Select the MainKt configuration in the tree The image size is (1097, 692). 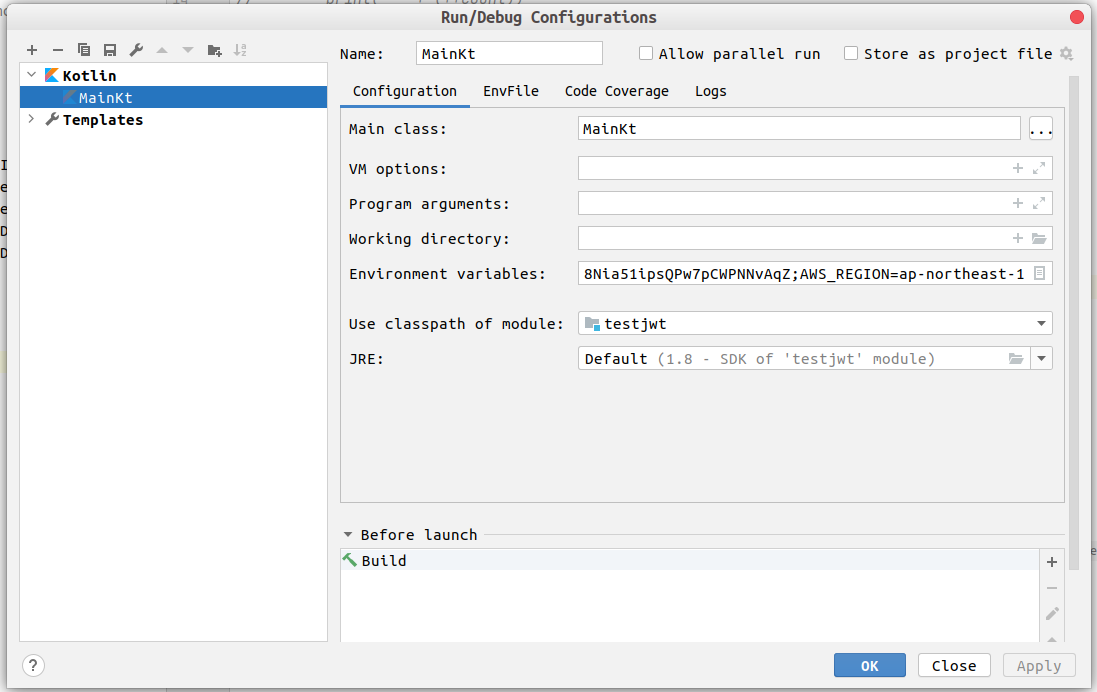[106, 98]
